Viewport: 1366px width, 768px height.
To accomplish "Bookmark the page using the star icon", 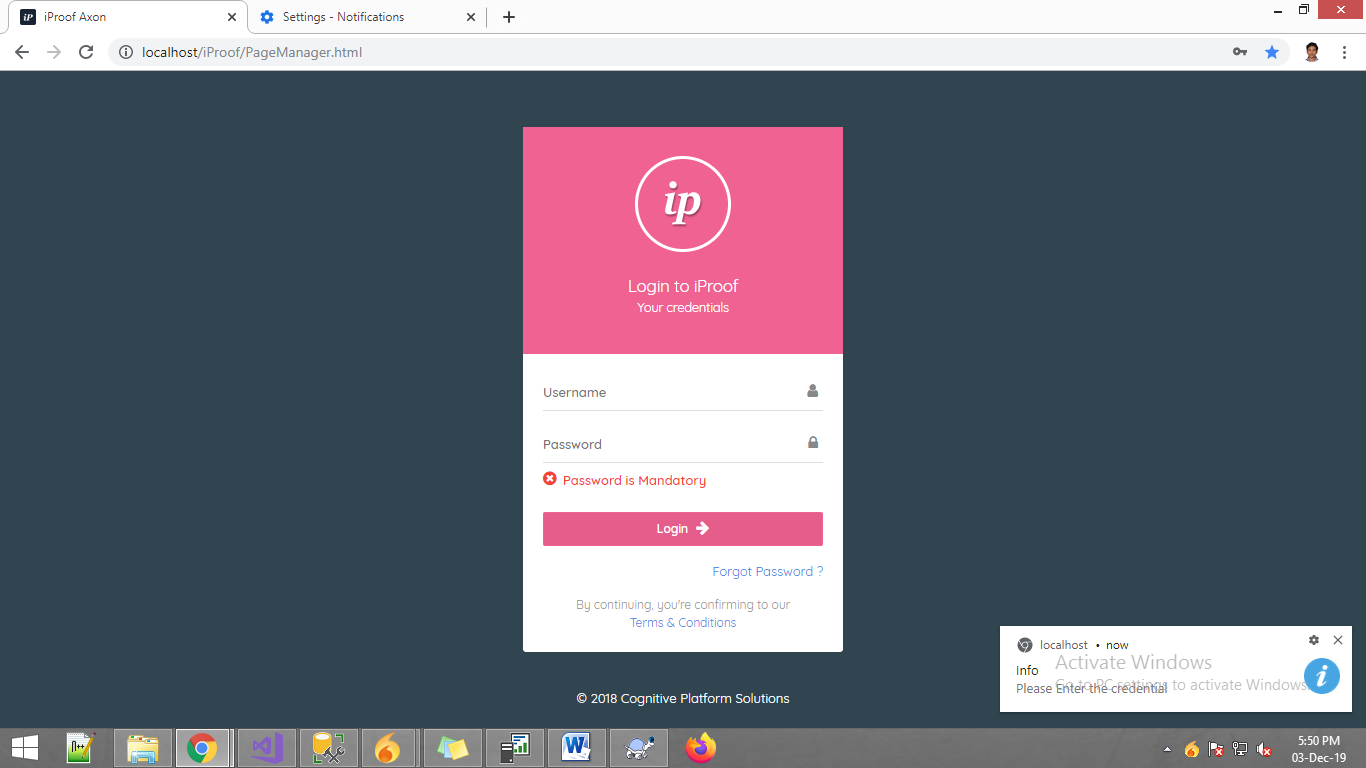I will tap(1271, 50).
